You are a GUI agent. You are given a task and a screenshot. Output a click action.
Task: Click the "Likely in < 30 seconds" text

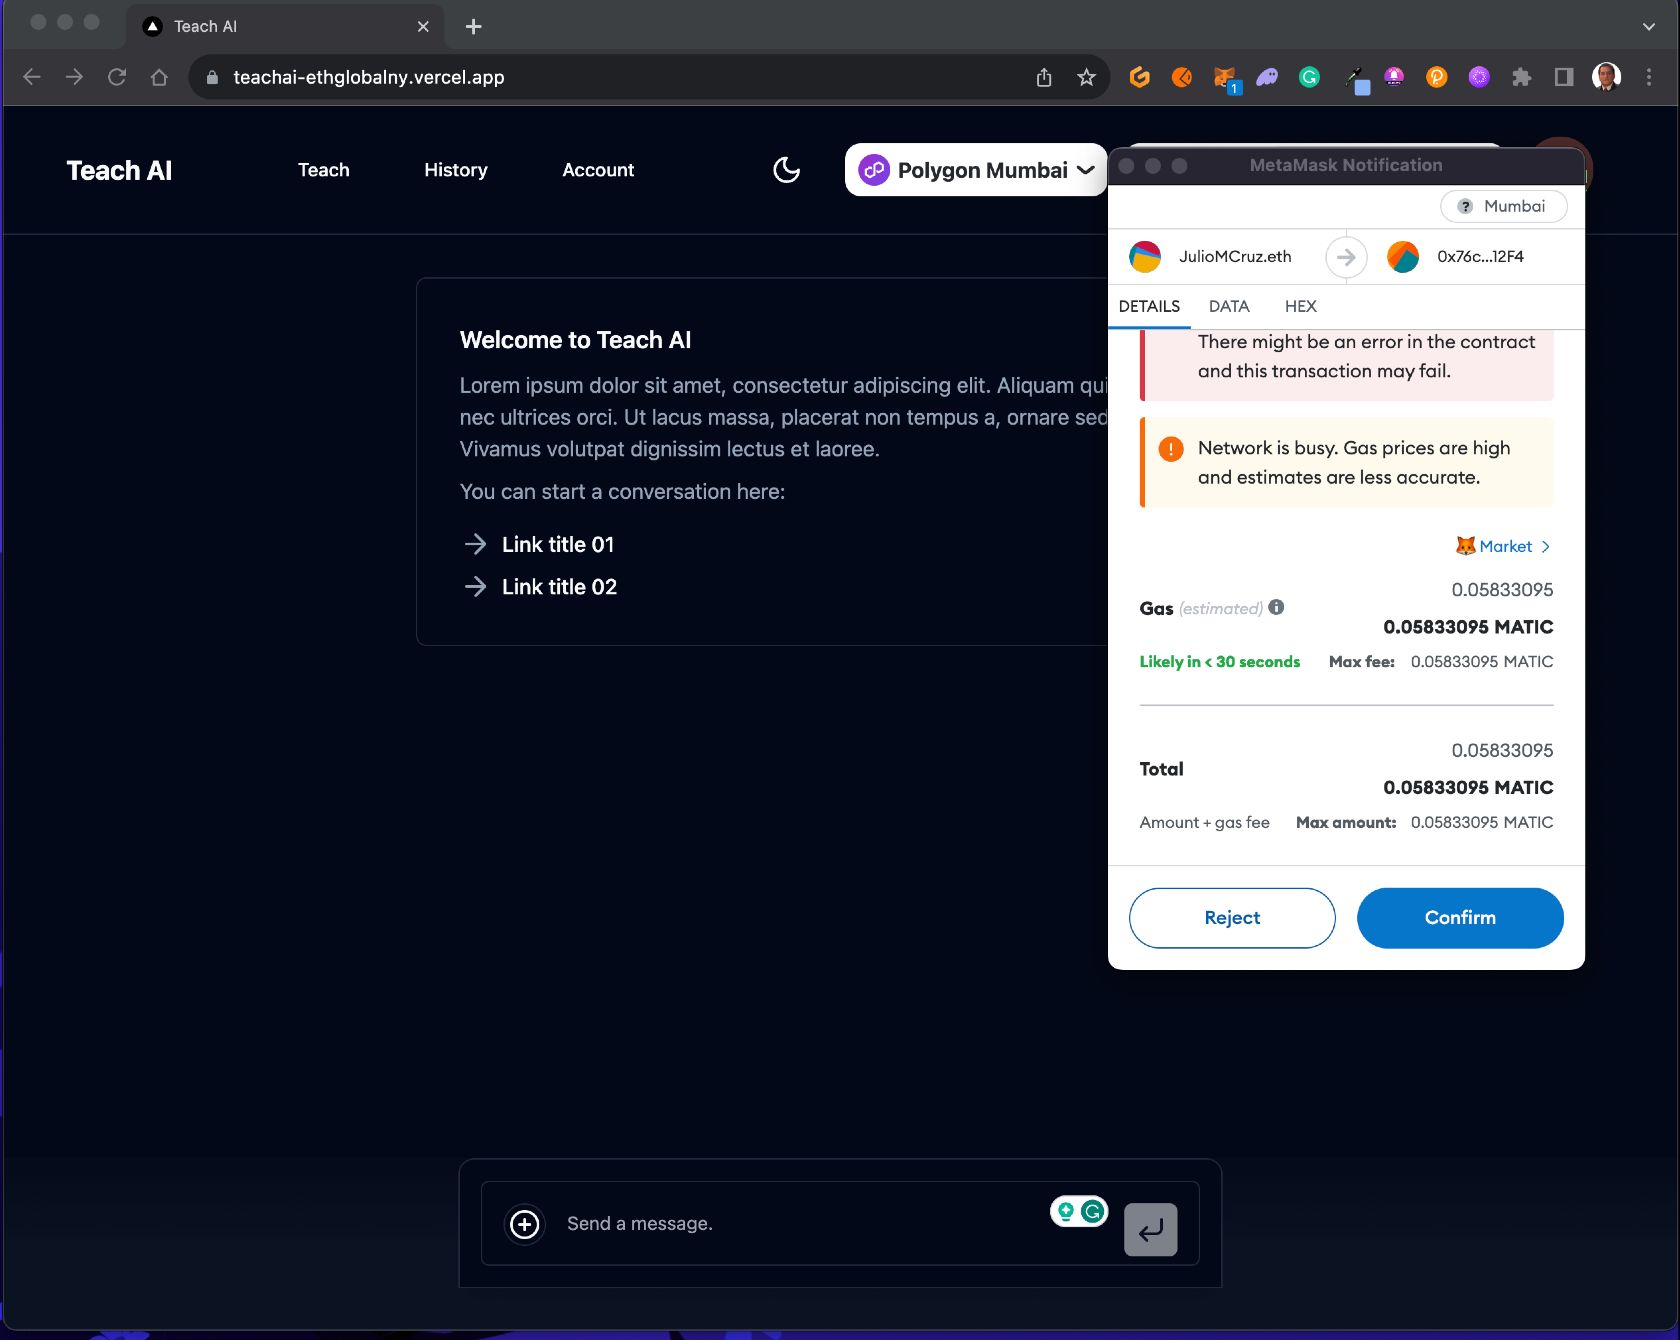1219,662
